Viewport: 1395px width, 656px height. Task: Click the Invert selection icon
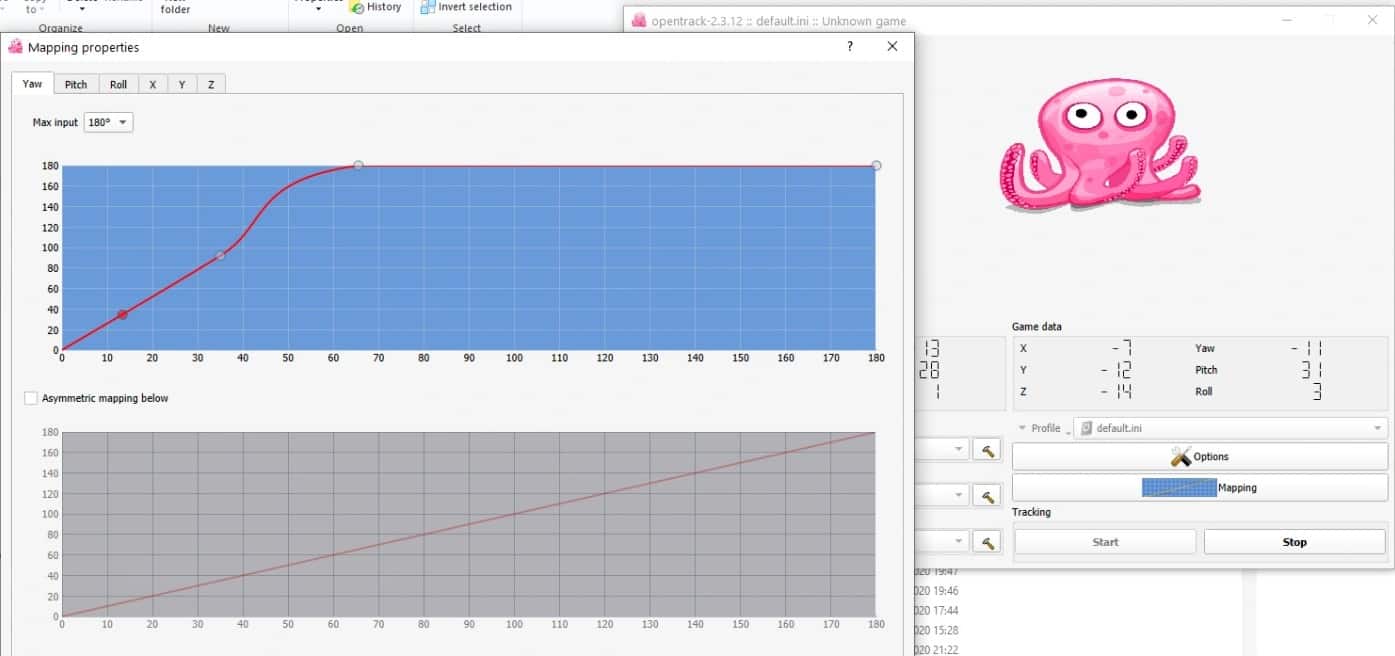coord(428,6)
